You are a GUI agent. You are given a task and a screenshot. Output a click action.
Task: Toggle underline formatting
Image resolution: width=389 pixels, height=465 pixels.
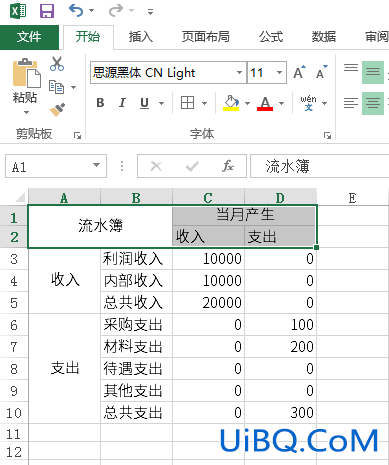click(x=144, y=103)
